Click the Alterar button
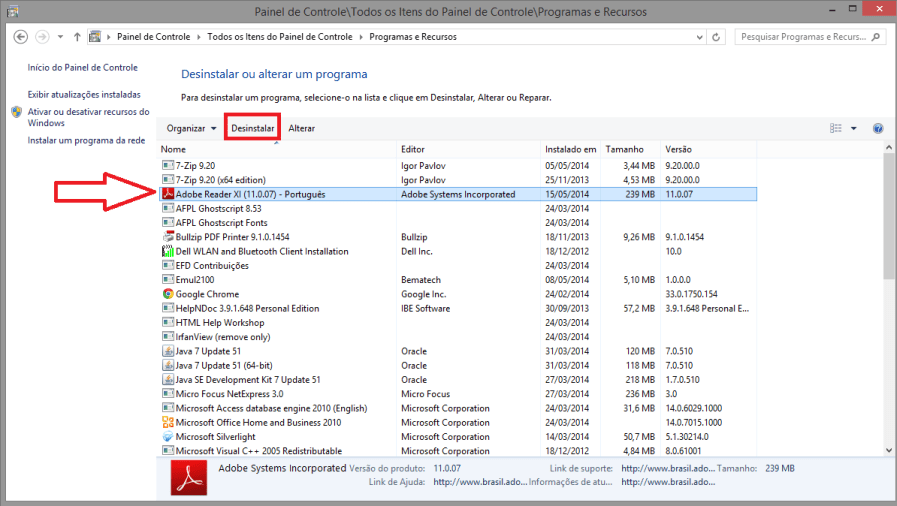This screenshot has height=506, width=897. tap(301, 128)
